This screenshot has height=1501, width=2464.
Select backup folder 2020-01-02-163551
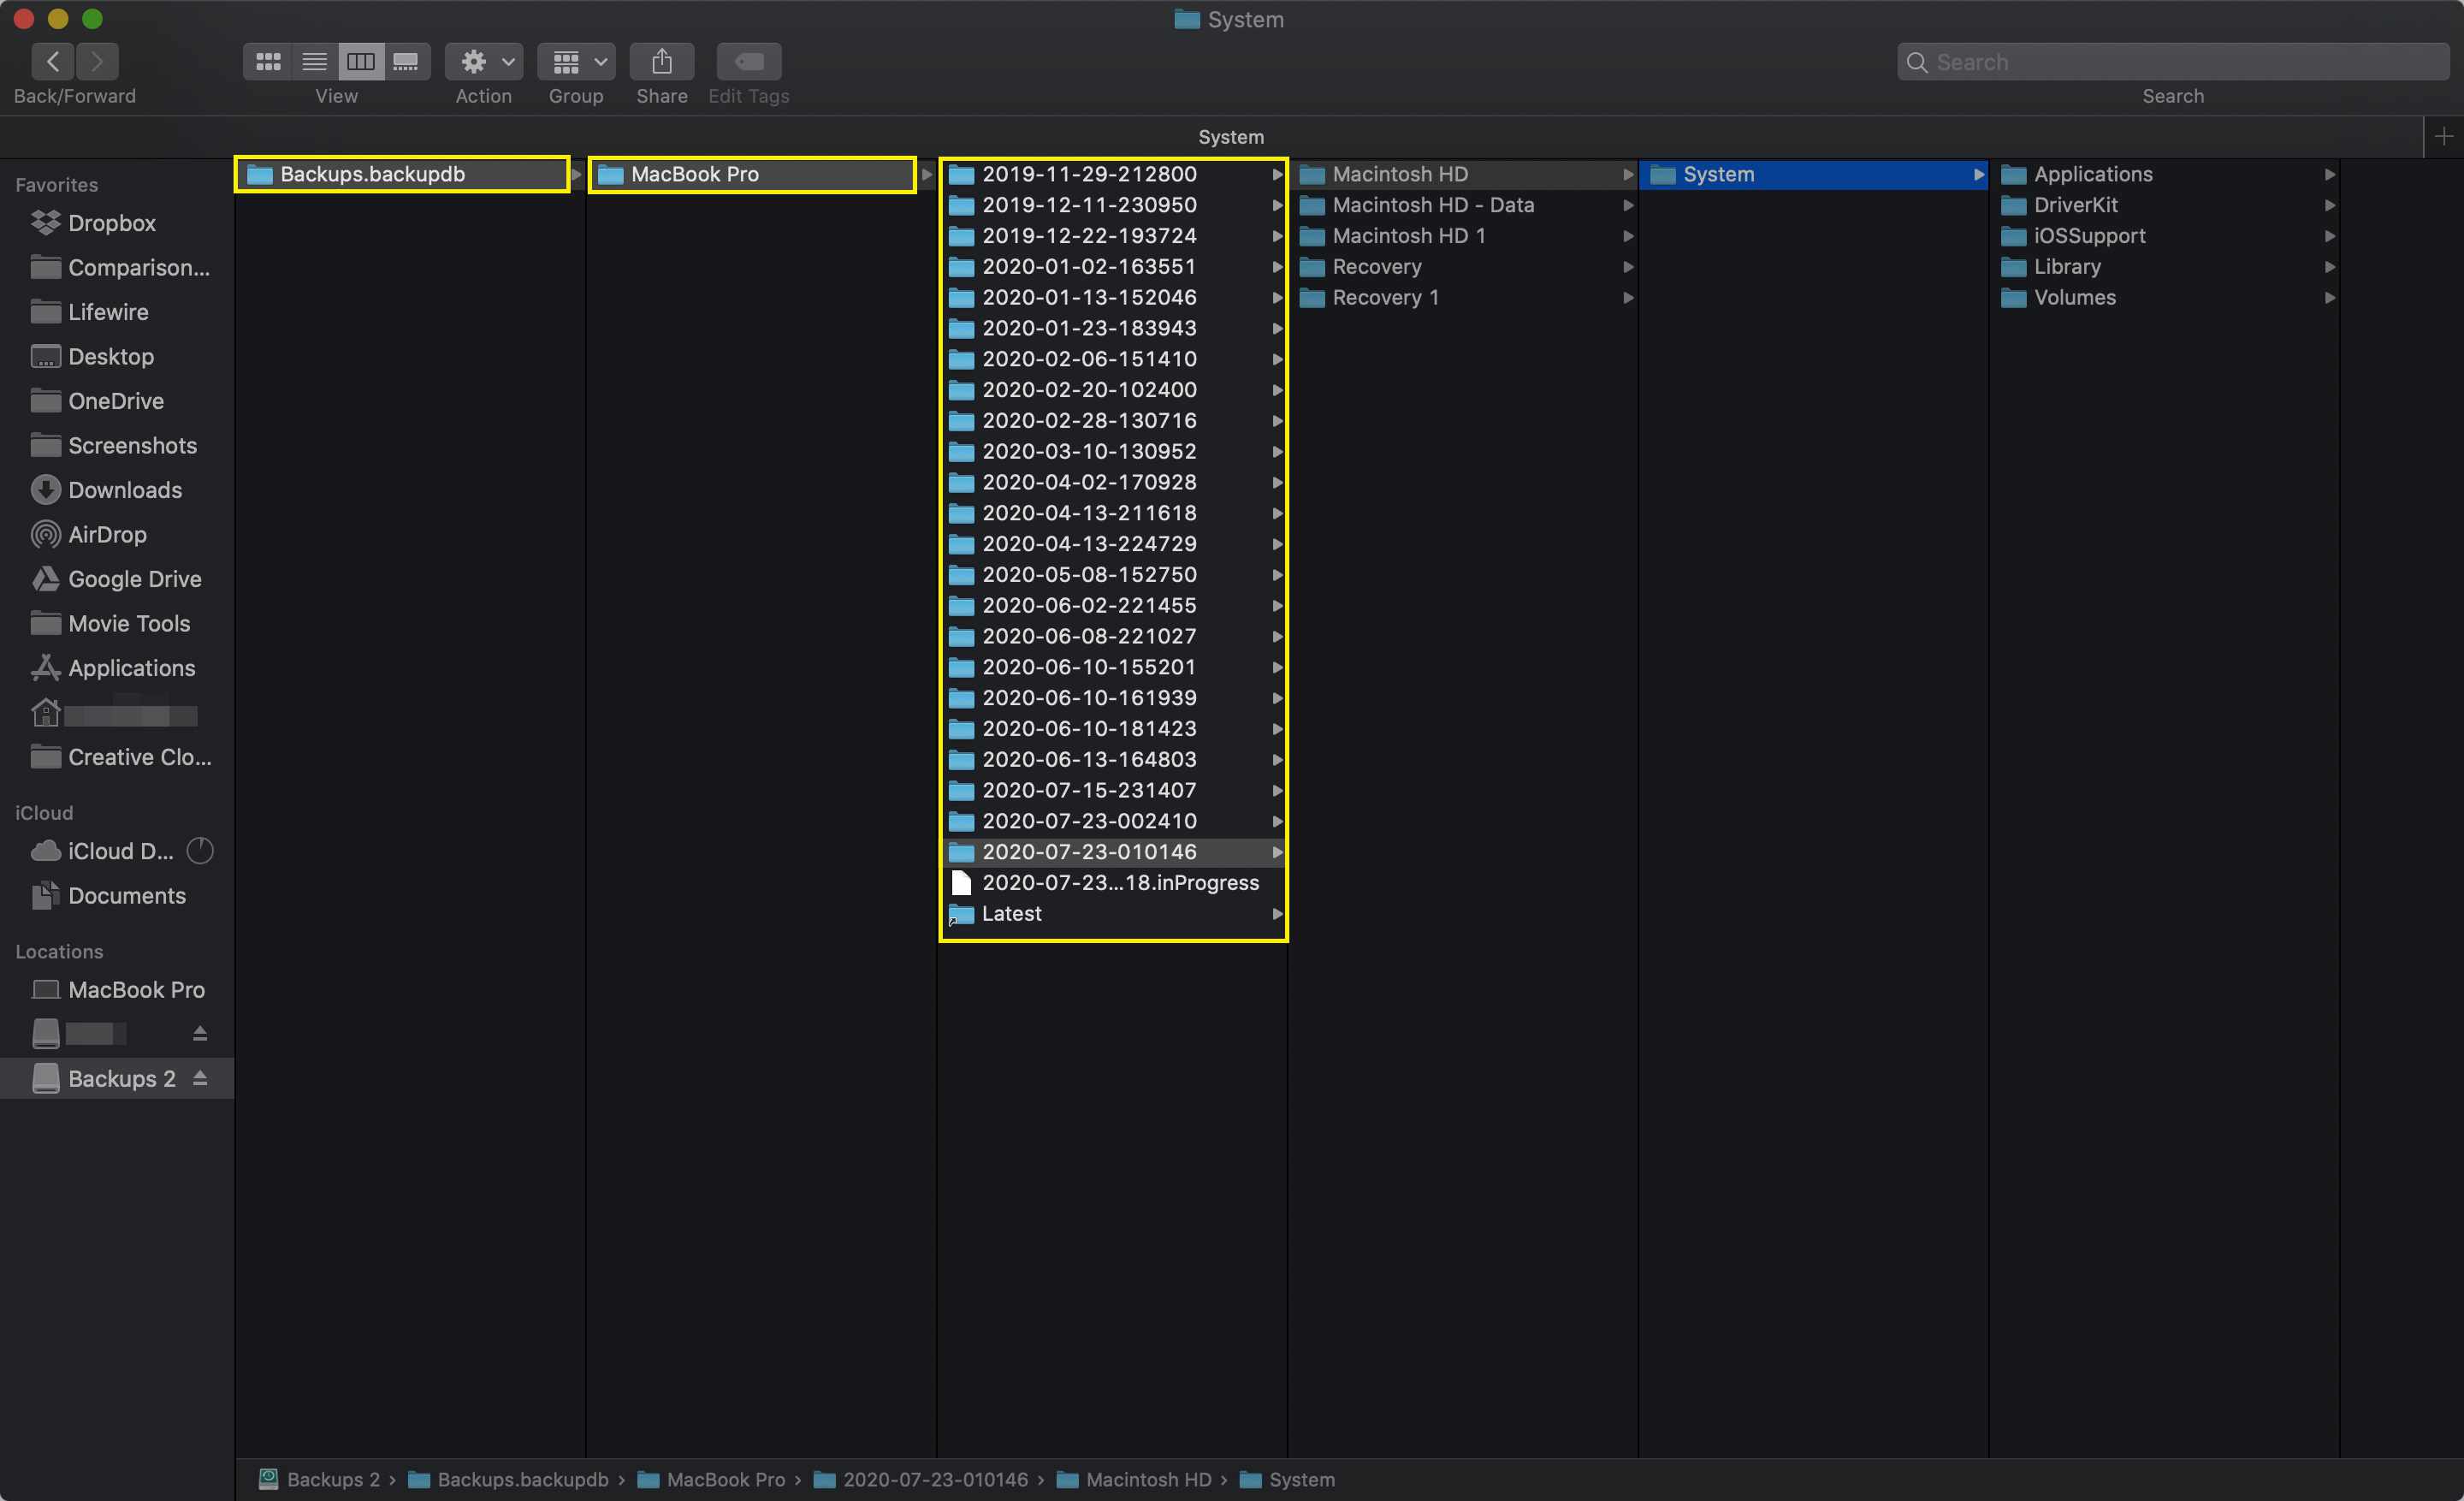click(1113, 267)
